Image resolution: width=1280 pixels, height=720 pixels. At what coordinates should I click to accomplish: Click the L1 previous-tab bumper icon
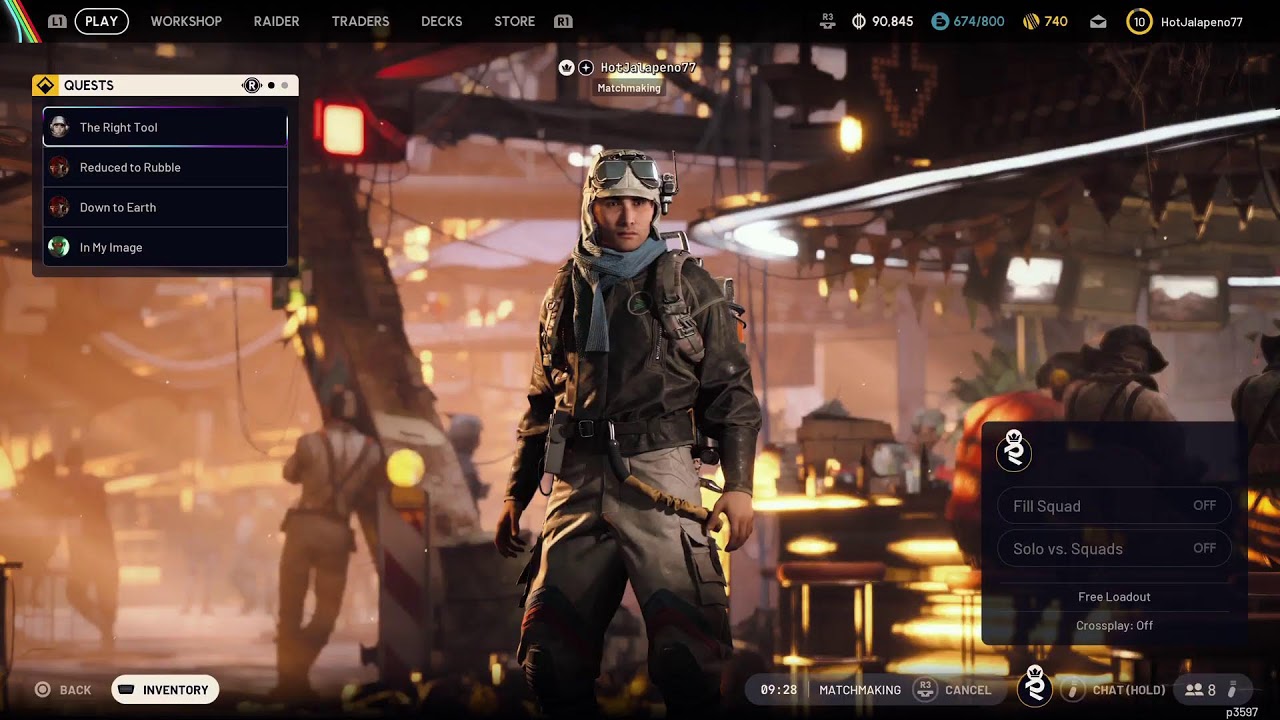(x=58, y=21)
